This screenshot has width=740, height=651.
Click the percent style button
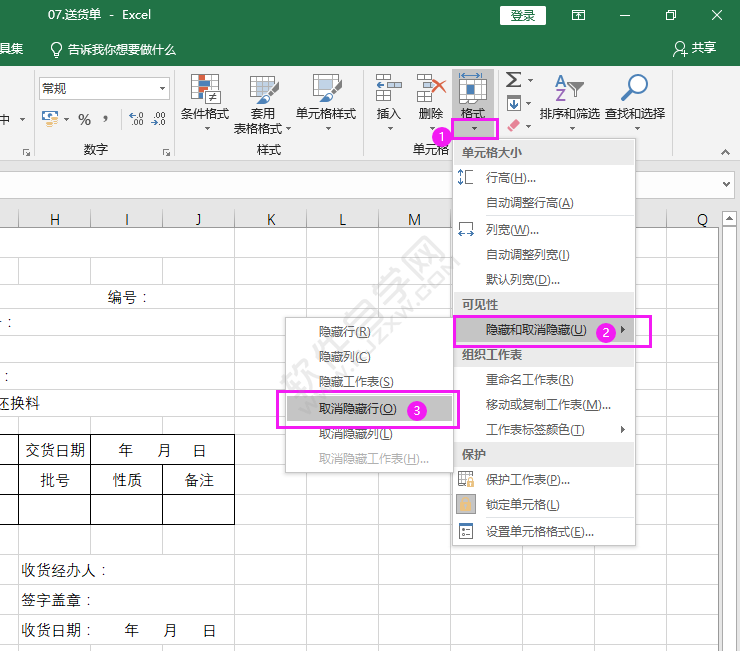[x=84, y=120]
